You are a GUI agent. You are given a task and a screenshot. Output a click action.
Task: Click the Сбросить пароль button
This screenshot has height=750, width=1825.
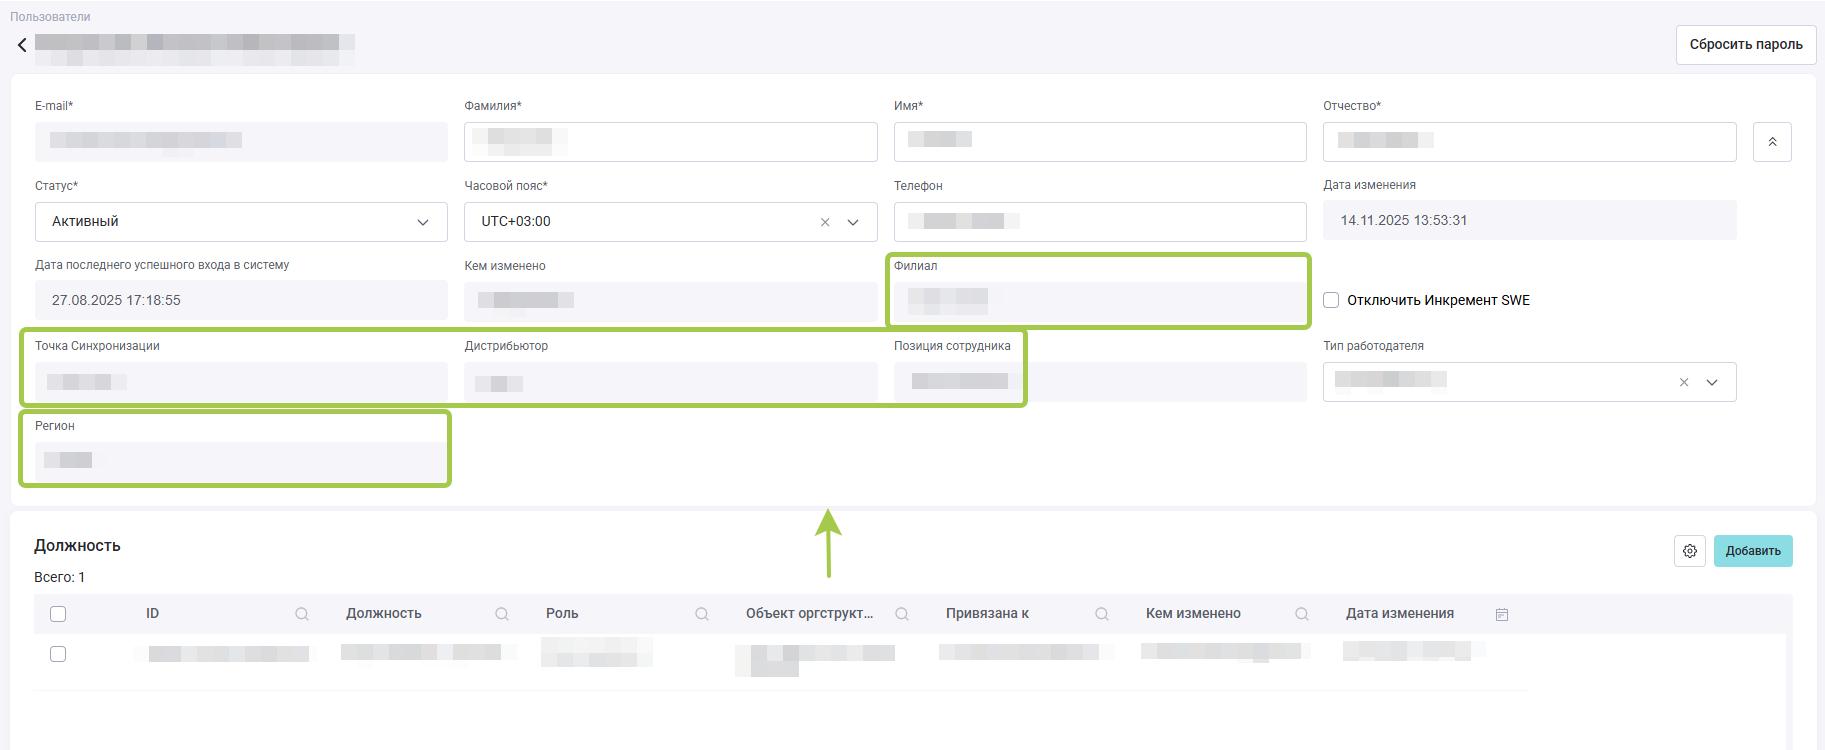1745,45
